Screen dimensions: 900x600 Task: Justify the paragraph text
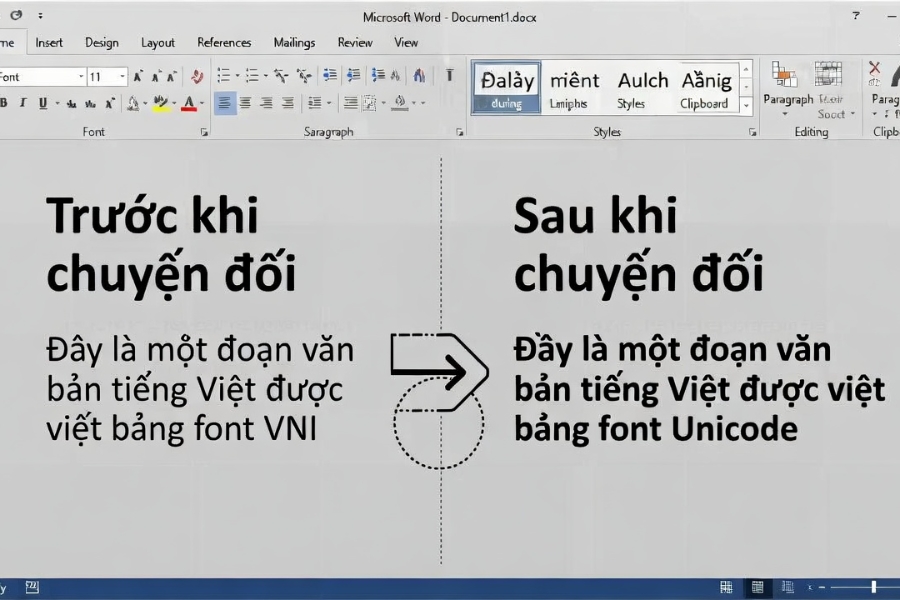(x=288, y=103)
